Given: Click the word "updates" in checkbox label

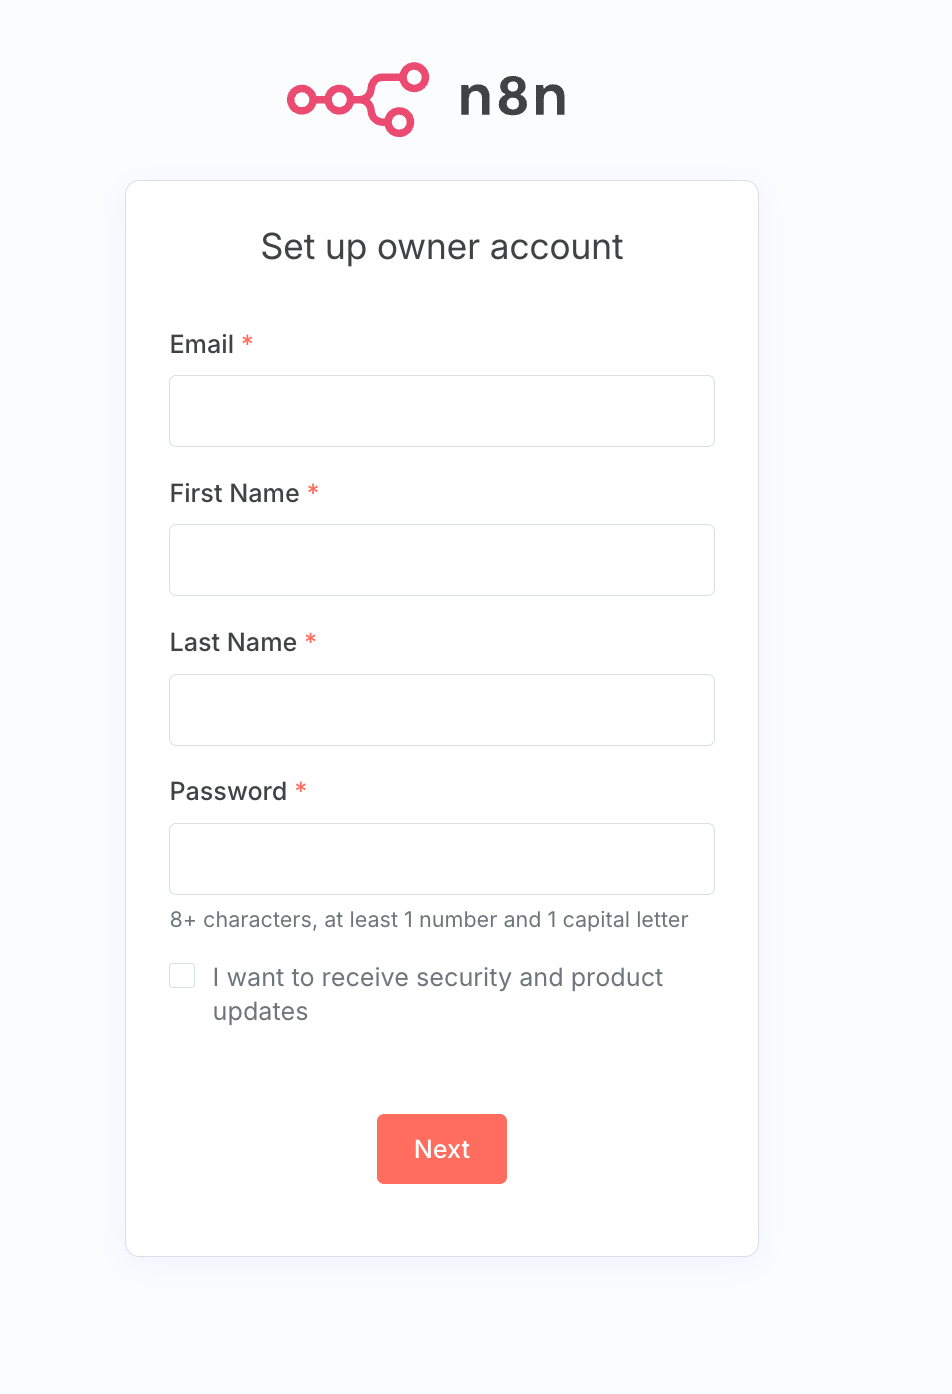Looking at the screenshot, I should coord(260,1012).
